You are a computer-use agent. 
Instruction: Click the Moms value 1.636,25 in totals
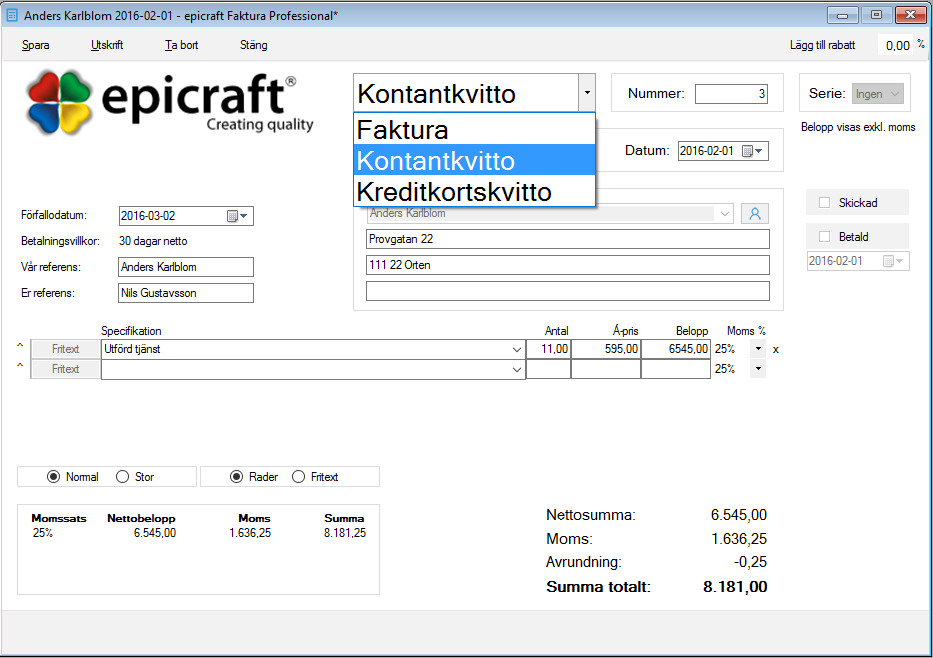coord(739,539)
